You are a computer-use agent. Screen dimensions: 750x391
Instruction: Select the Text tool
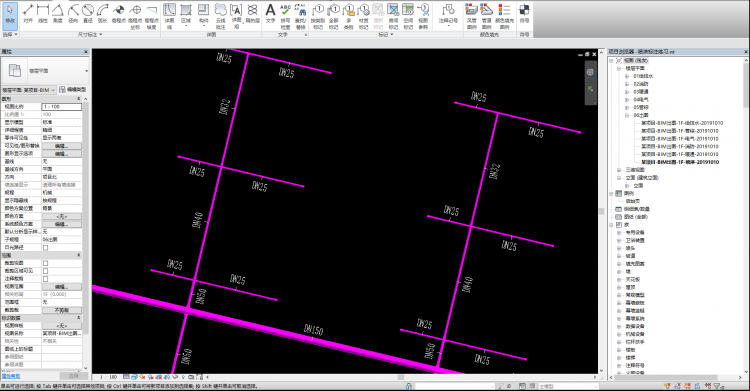[270, 13]
